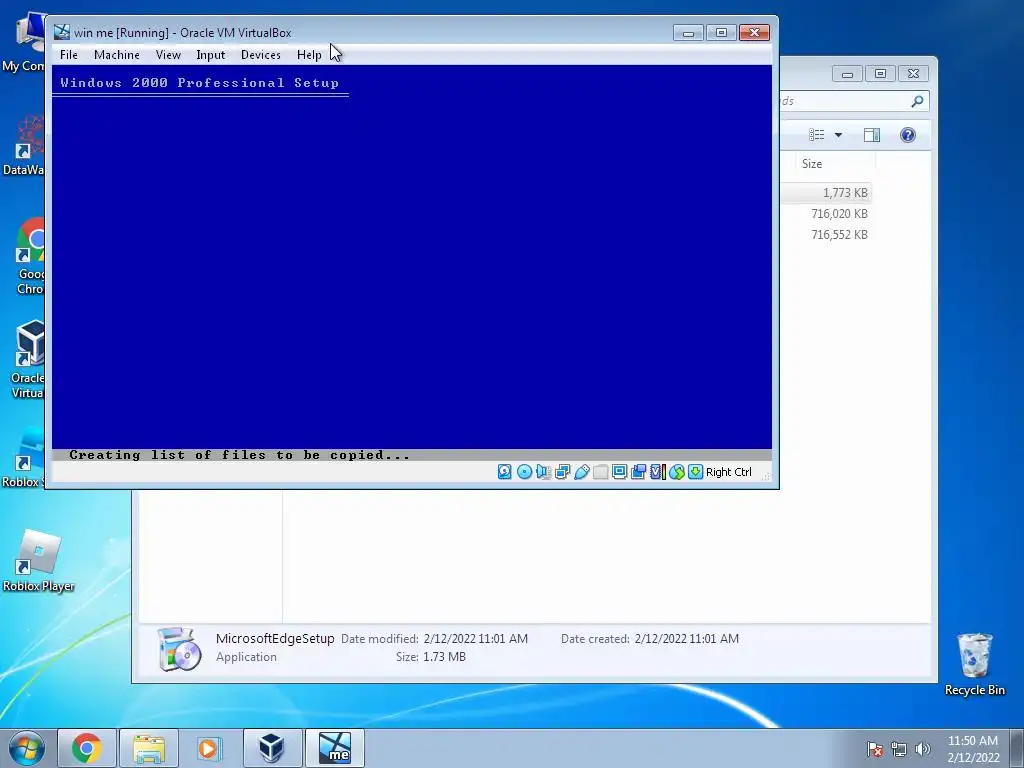This screenshot has width=1024, height=768.
Task: Click the green arrow keyboard capture icon
Action: pyautogui.click(x=696, y=472)
